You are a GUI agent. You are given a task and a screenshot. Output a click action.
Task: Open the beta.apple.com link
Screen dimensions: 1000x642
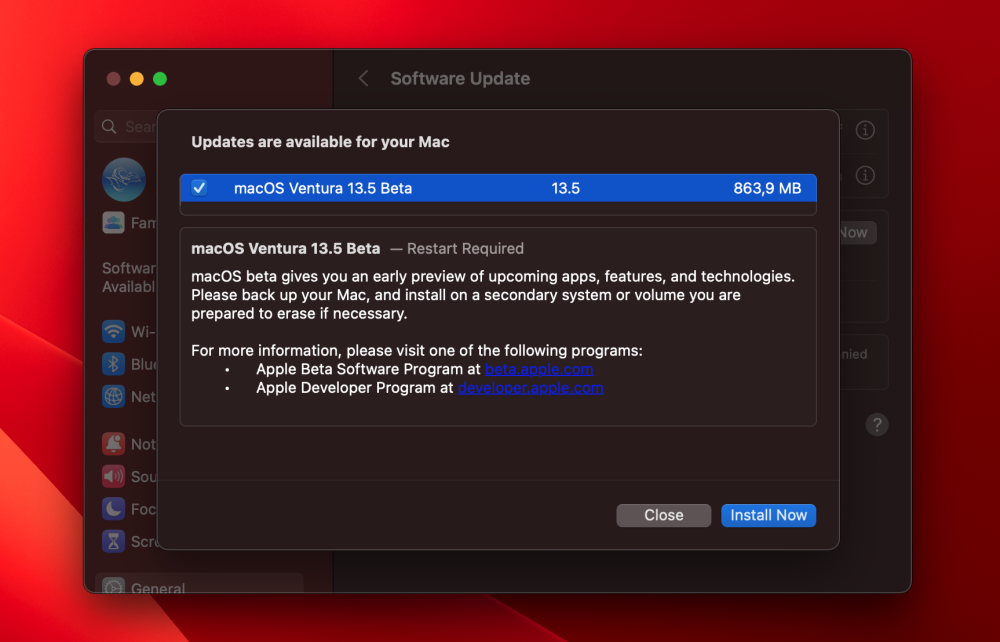tap(539, 369)
